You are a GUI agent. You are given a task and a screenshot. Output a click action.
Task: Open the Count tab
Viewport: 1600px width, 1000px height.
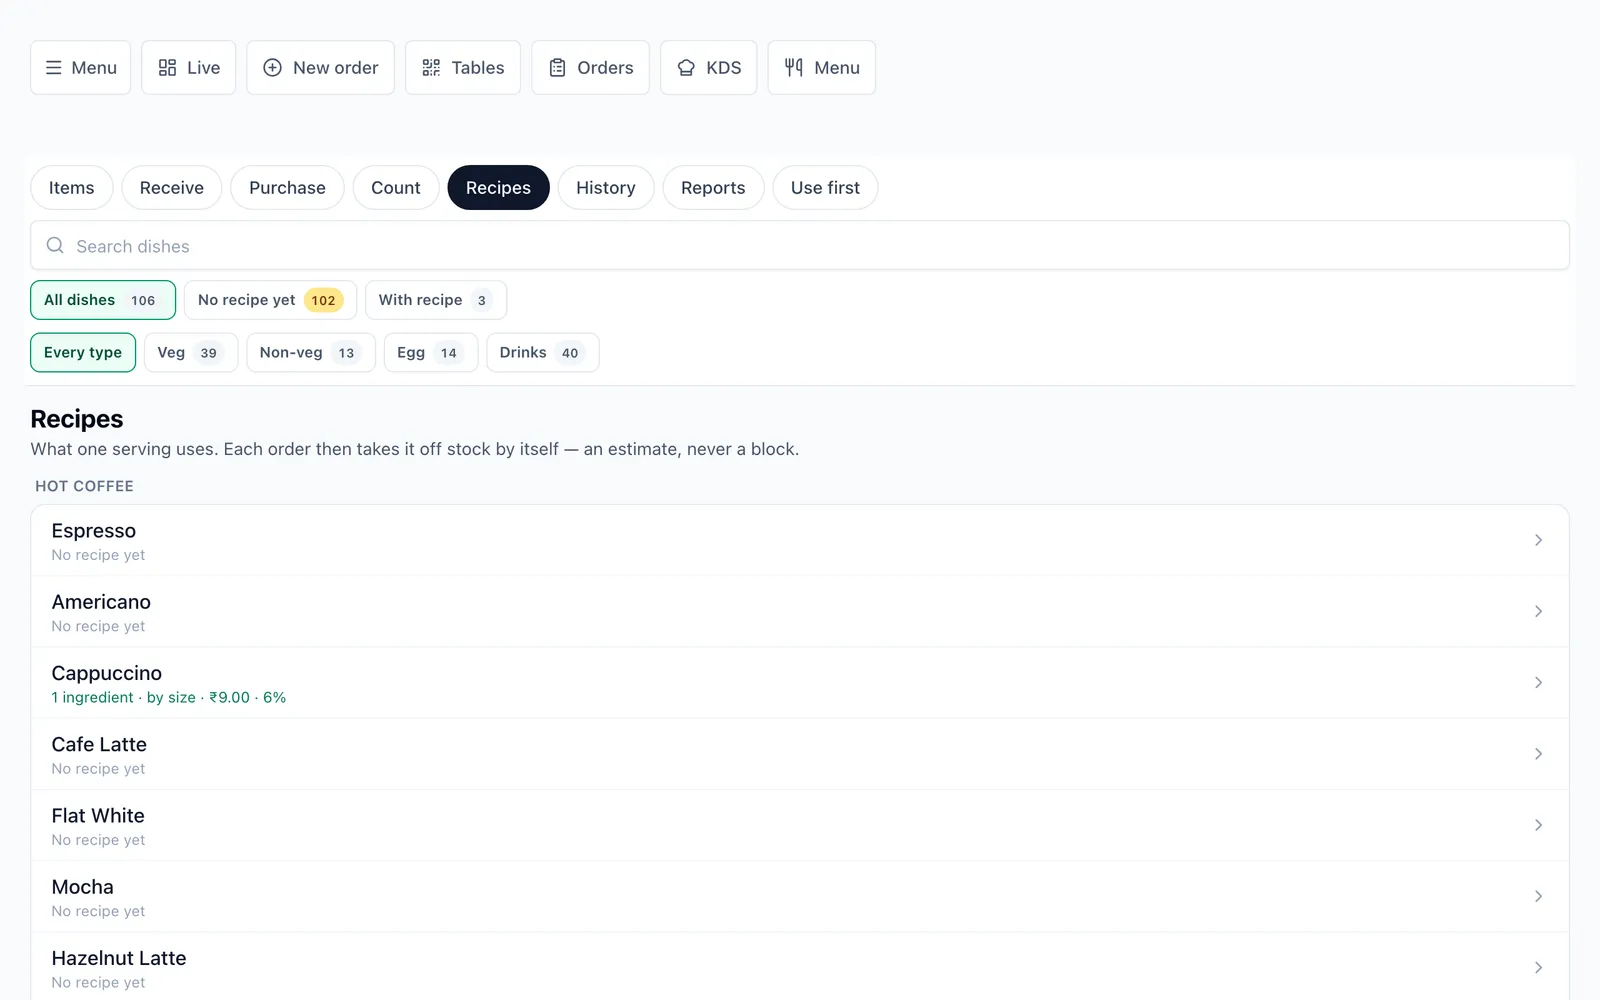click(396, 188)
